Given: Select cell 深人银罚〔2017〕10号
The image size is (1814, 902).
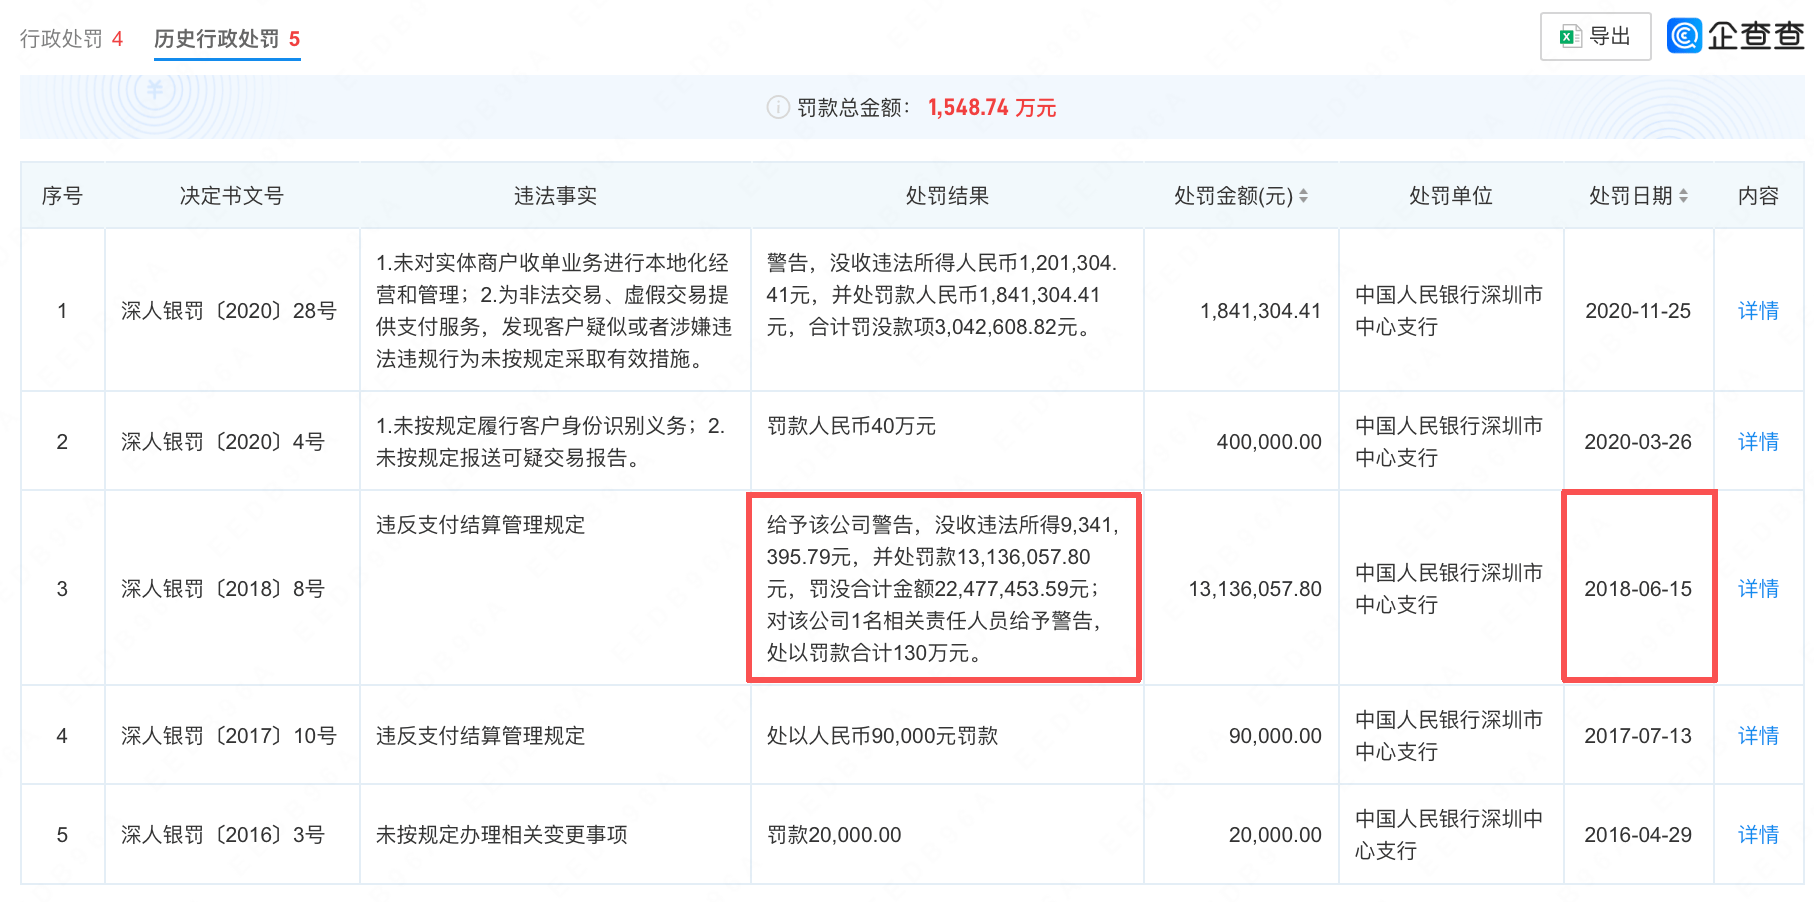Looking at the screenshot, I should pos(229,736).
